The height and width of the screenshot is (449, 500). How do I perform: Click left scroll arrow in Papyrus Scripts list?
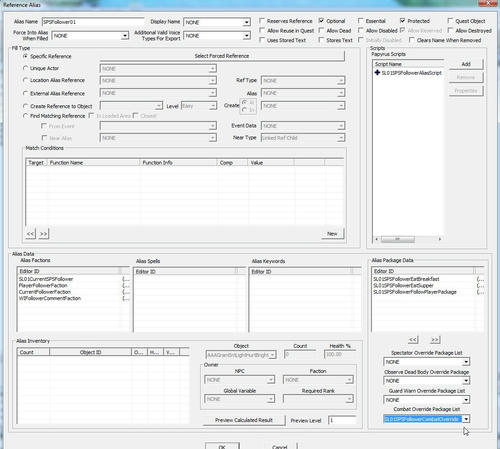click(x=377, y=239)
